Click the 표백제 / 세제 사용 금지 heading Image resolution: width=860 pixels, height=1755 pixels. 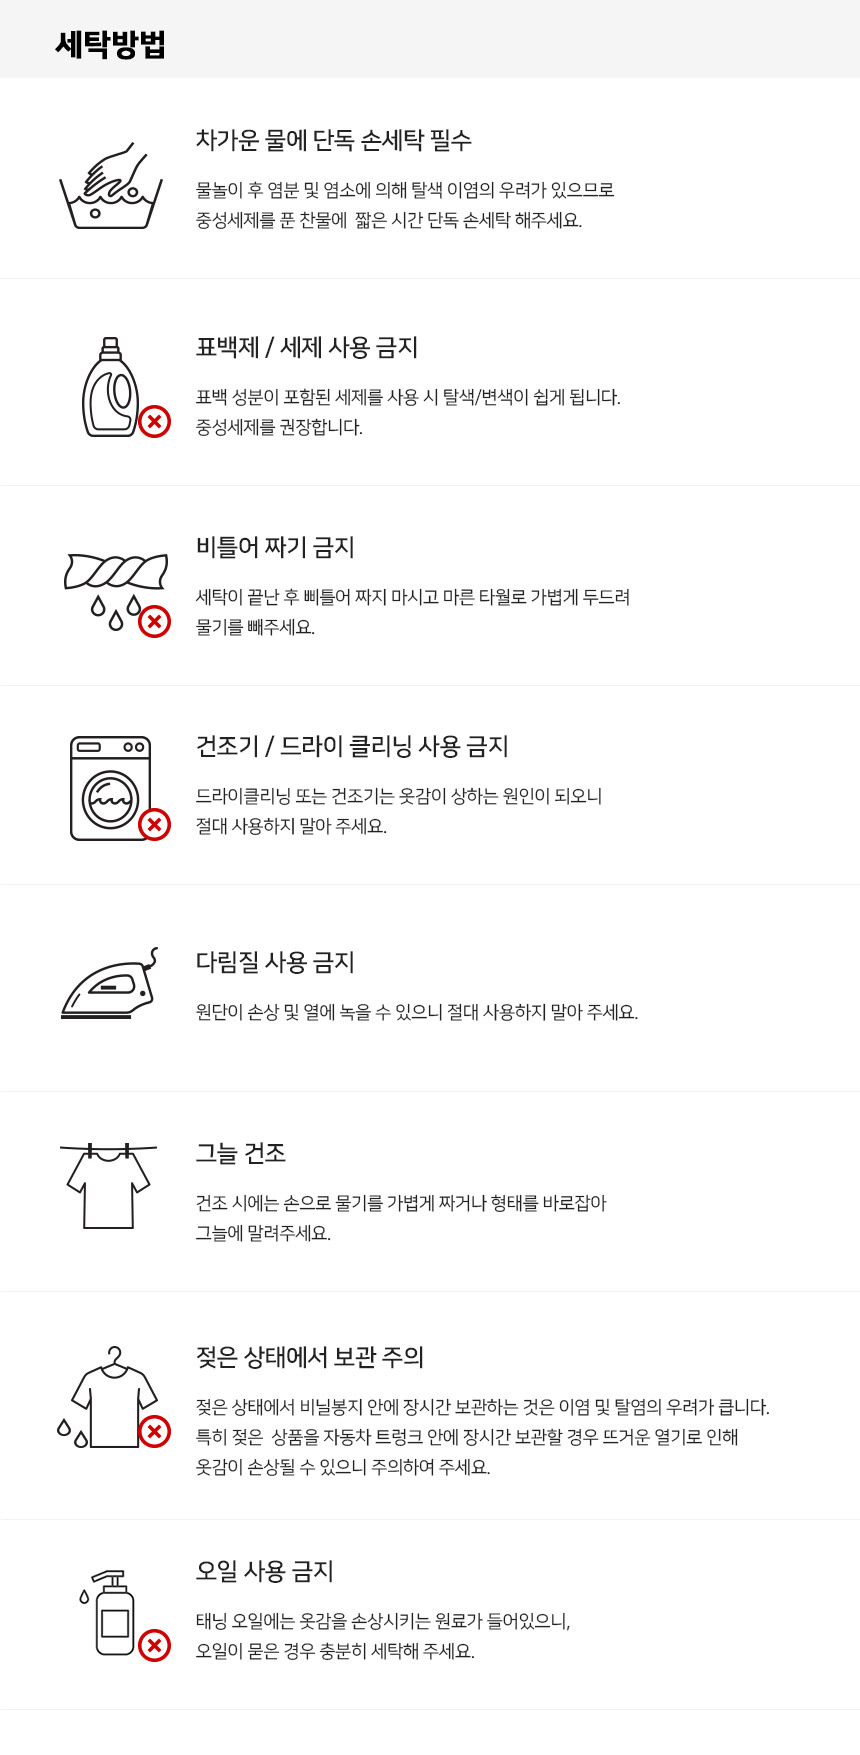point(307,347)
